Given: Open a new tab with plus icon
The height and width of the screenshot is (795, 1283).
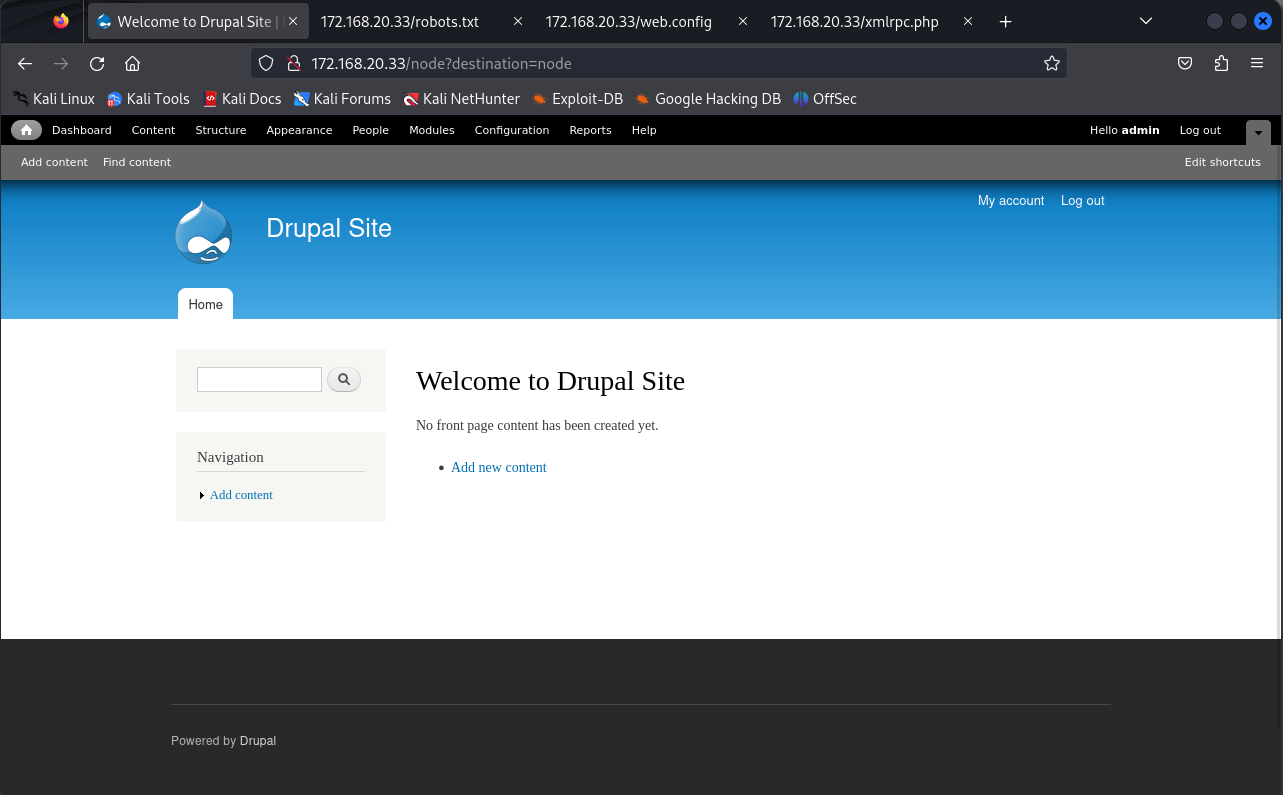Looking at the screenshot, I should (1006, 21).
